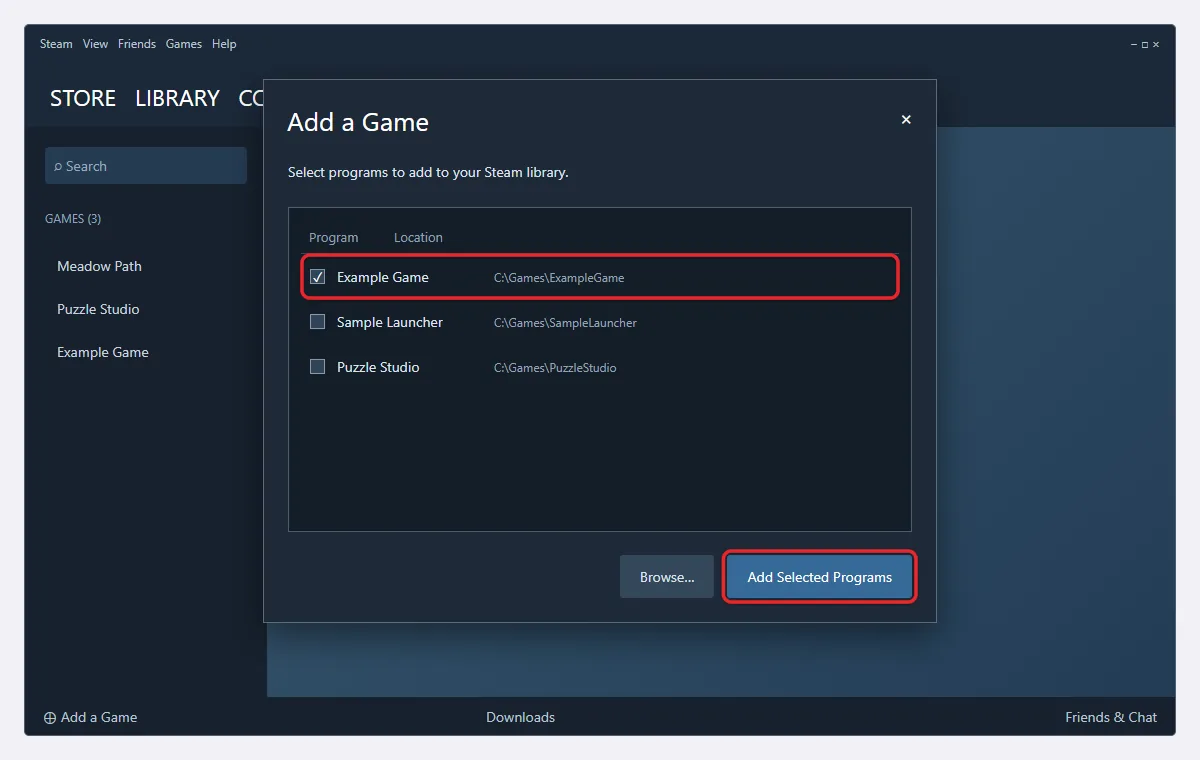The width and height of the screenshot is (1200, 760).
Task: Switch to the STORE tab
Action: click(83, 98)
